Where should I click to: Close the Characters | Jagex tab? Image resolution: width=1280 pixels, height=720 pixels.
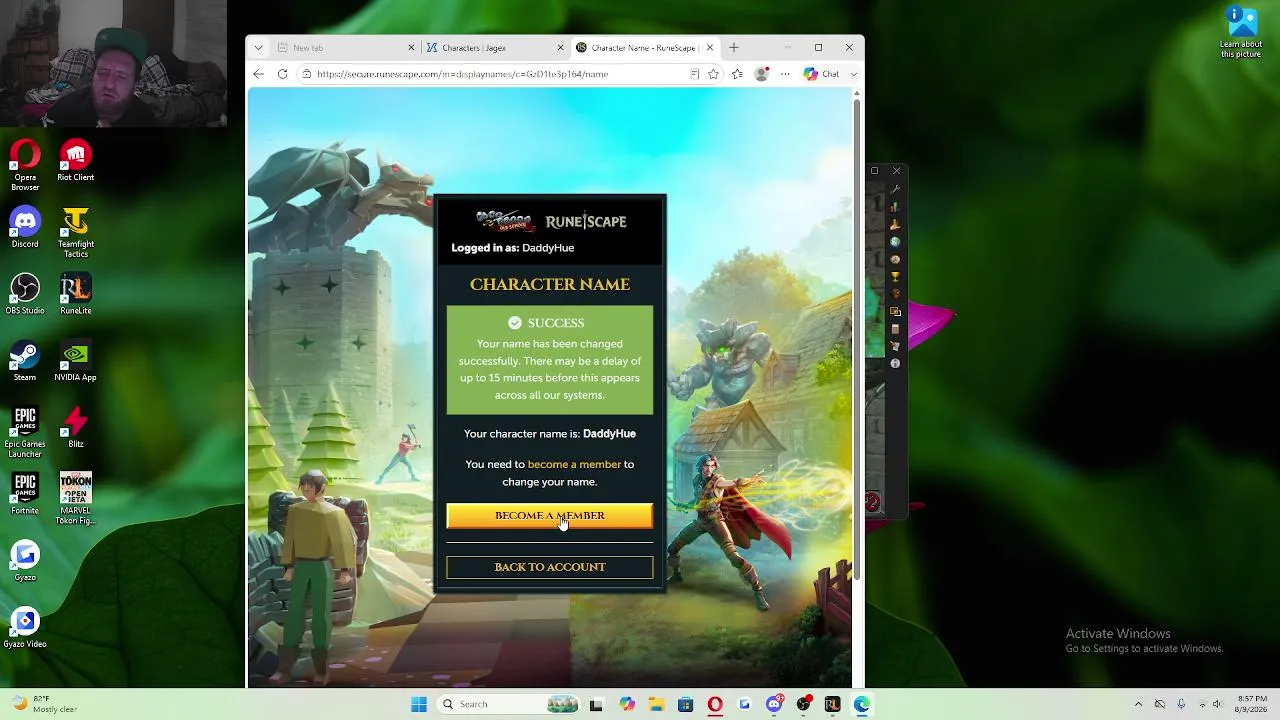560,47
